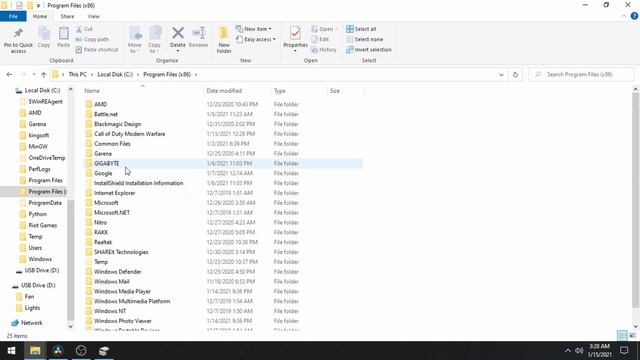Switch to Details view icon in status bar
640x360 pixels.
[622, 336]
